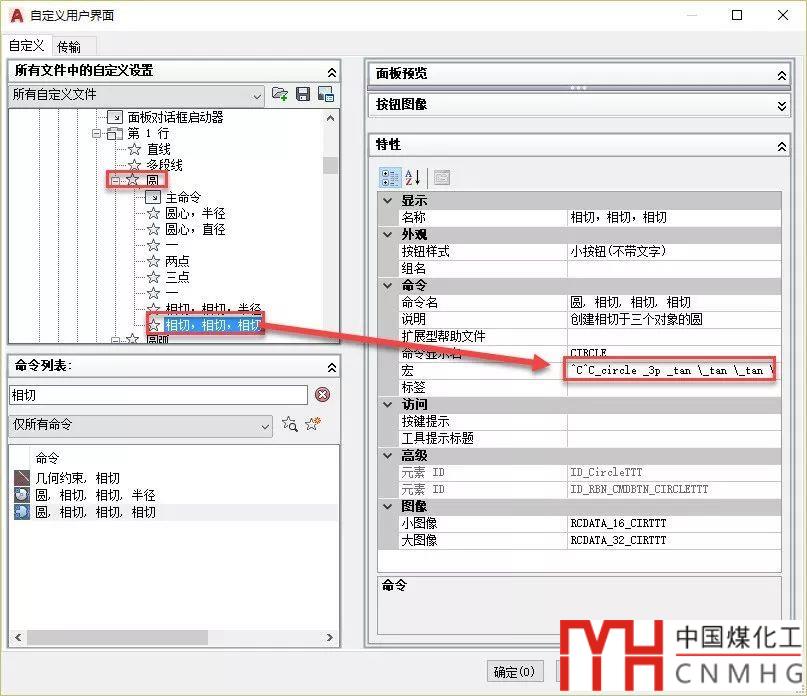Collapse the 圆 tree node
807x696 pixels.
click(115, 181)
